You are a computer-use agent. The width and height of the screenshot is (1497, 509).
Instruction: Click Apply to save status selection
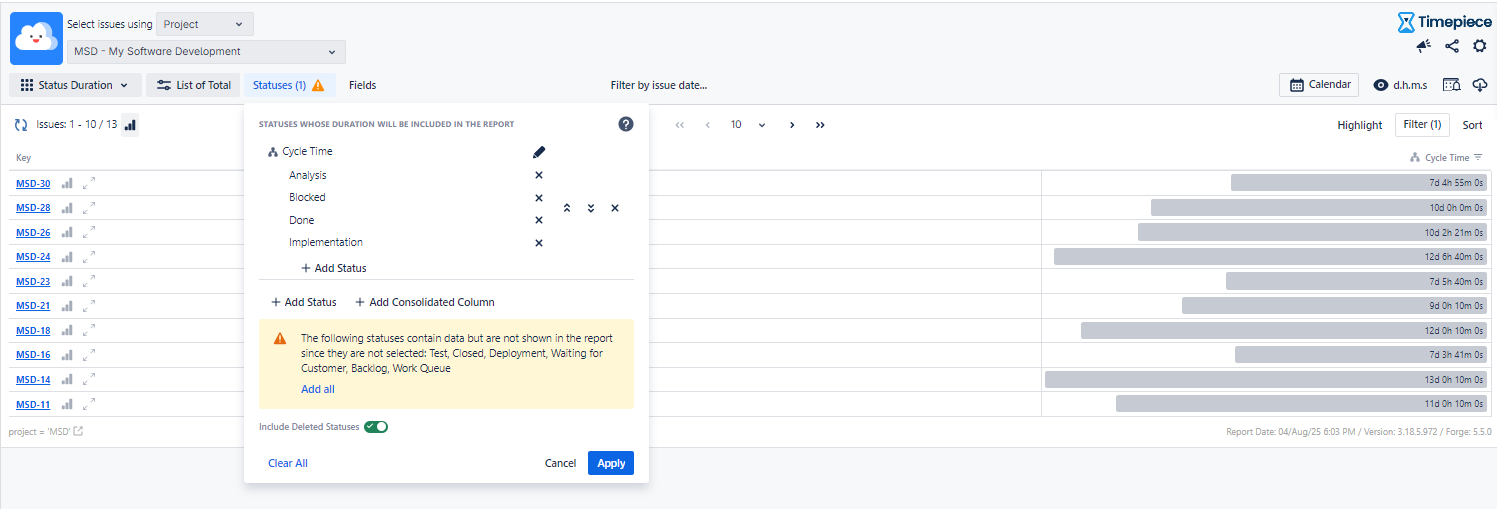point(611,463)
